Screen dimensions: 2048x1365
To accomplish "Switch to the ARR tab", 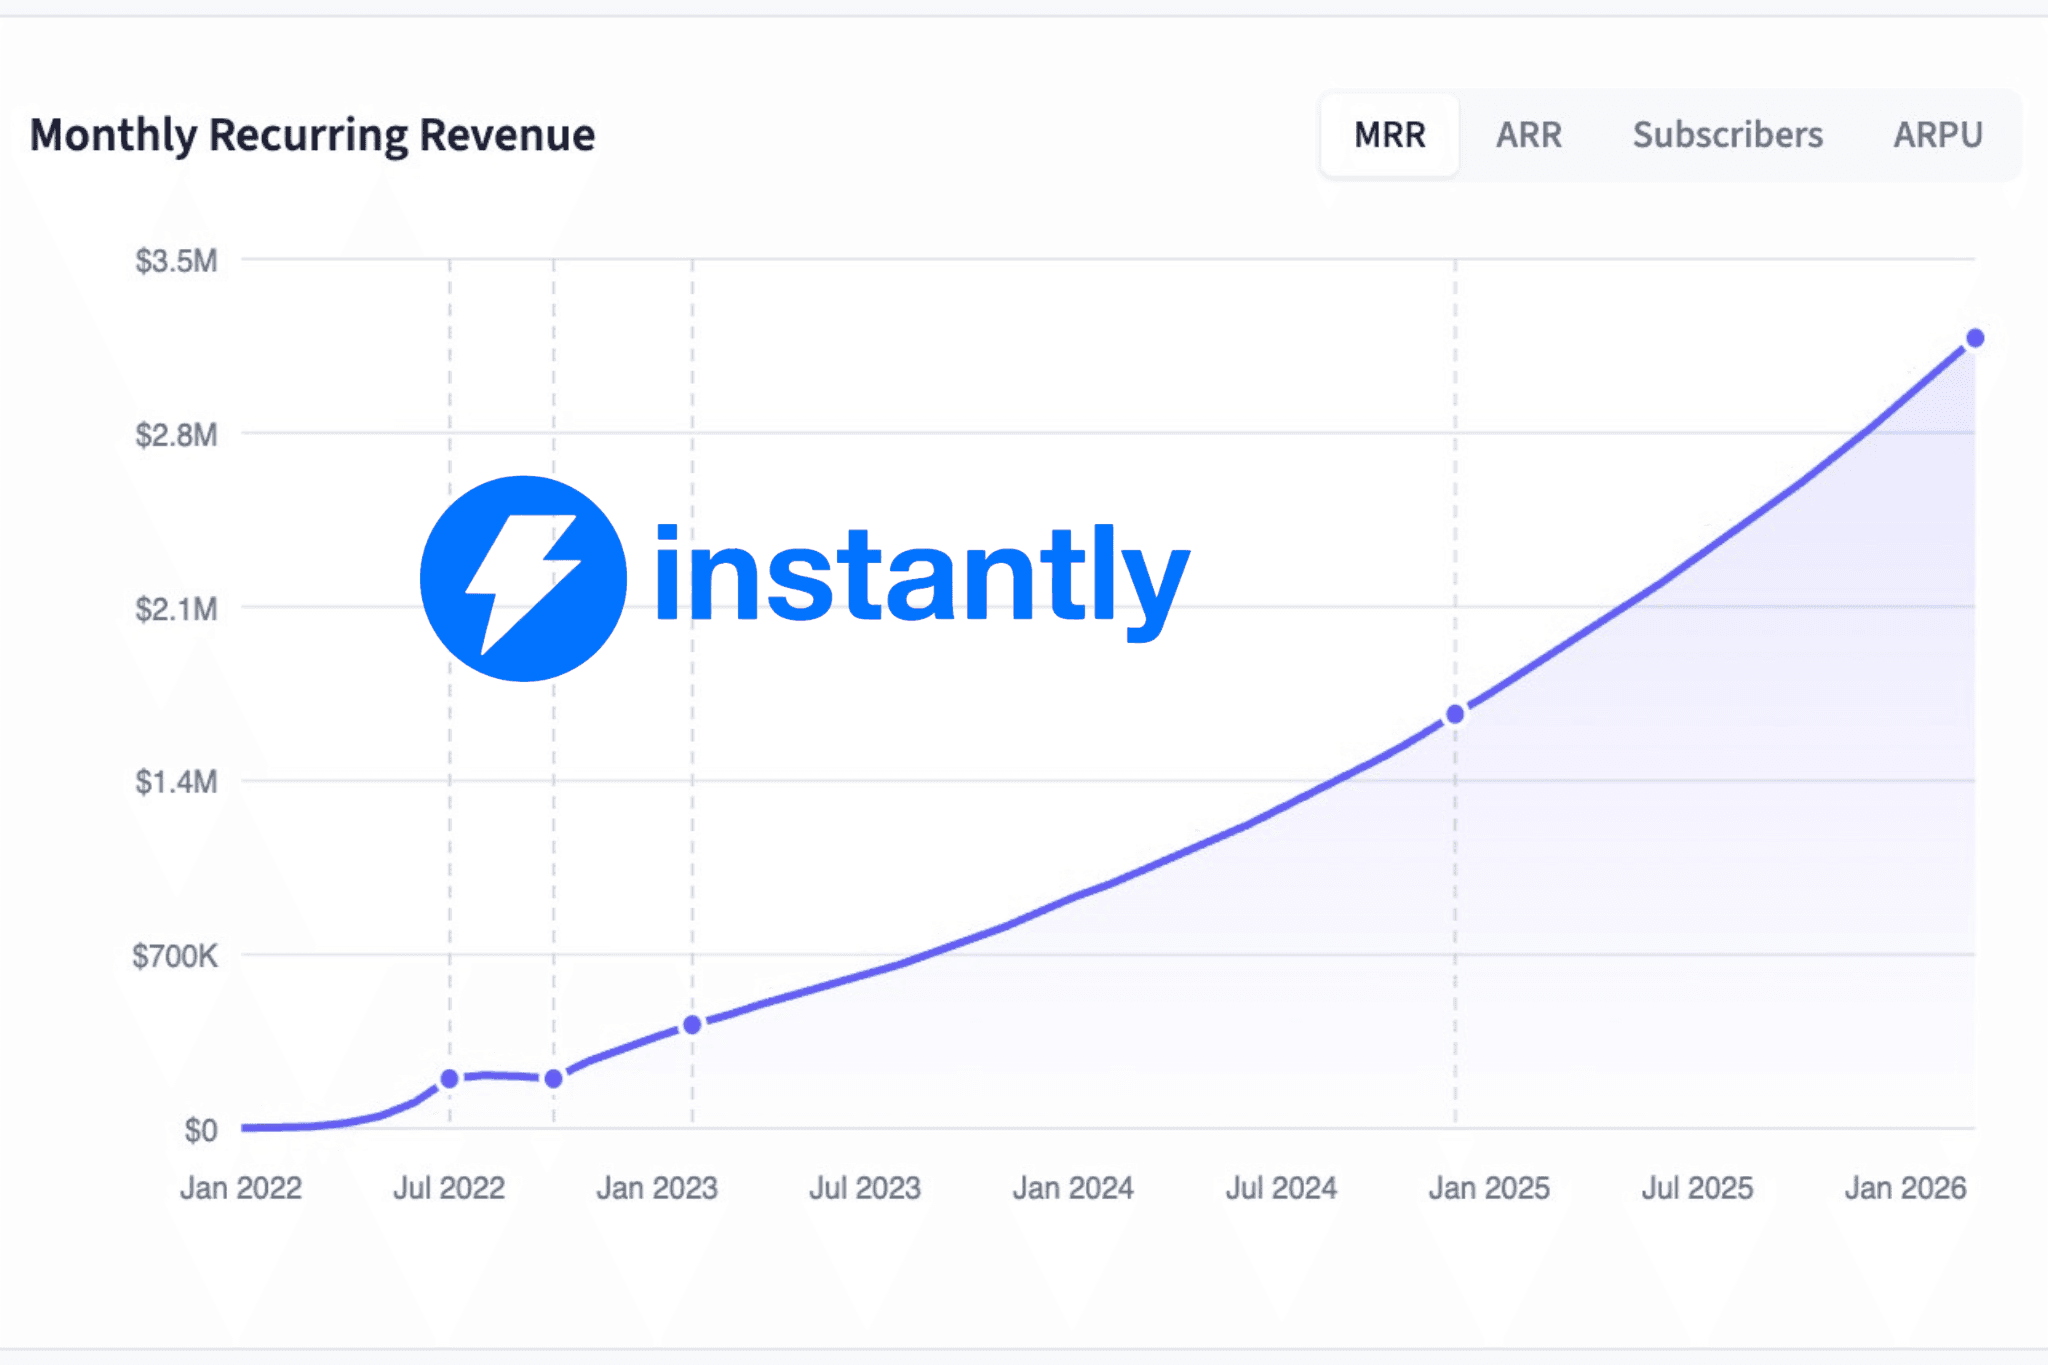I will click(x=1529, y=135).
